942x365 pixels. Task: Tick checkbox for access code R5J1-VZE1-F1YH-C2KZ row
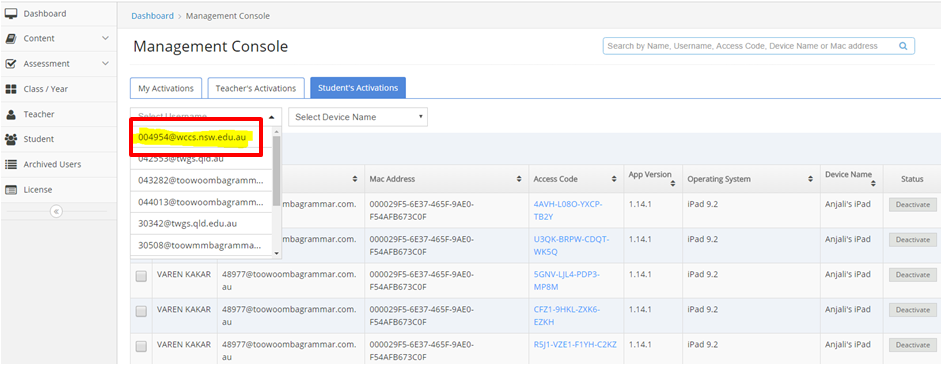click(x=141, y=346)
